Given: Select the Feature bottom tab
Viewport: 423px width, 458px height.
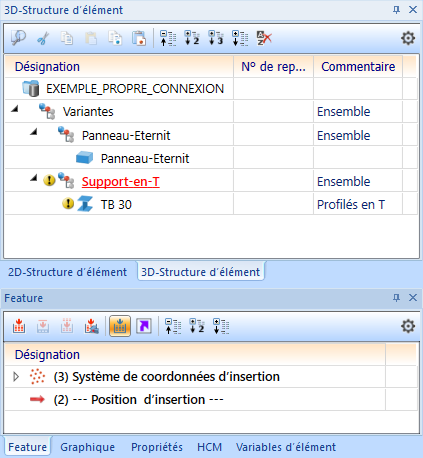Looking at the screenshot, I should pos(27,447).
